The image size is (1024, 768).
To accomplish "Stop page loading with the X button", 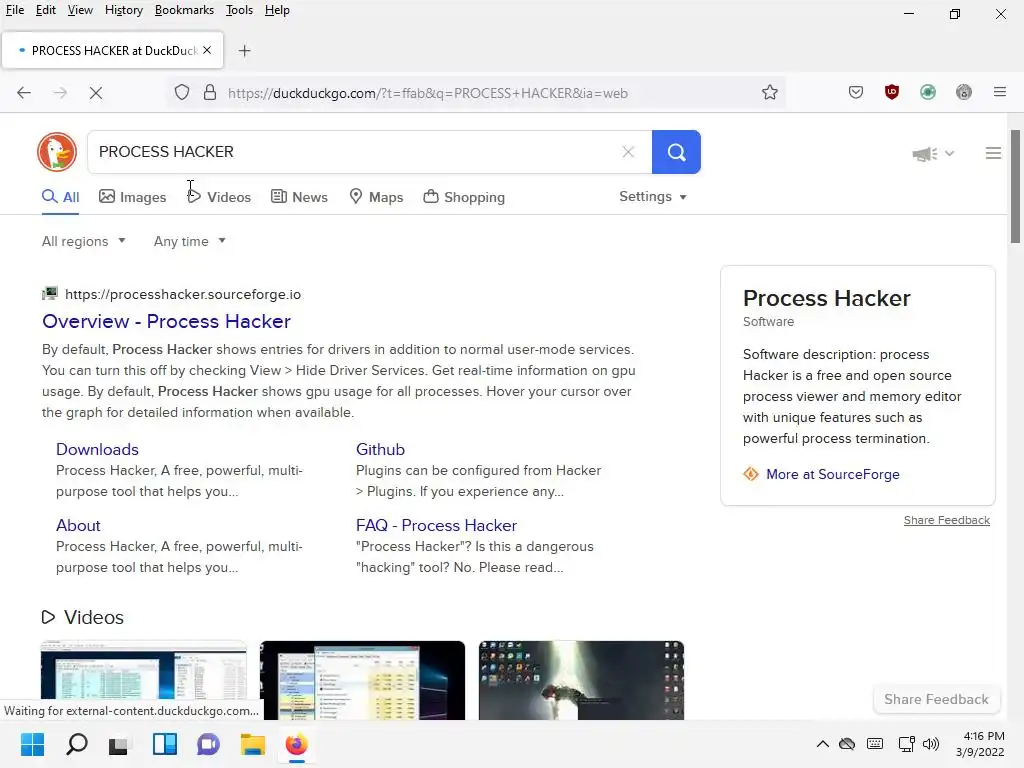I will point(96,93).
